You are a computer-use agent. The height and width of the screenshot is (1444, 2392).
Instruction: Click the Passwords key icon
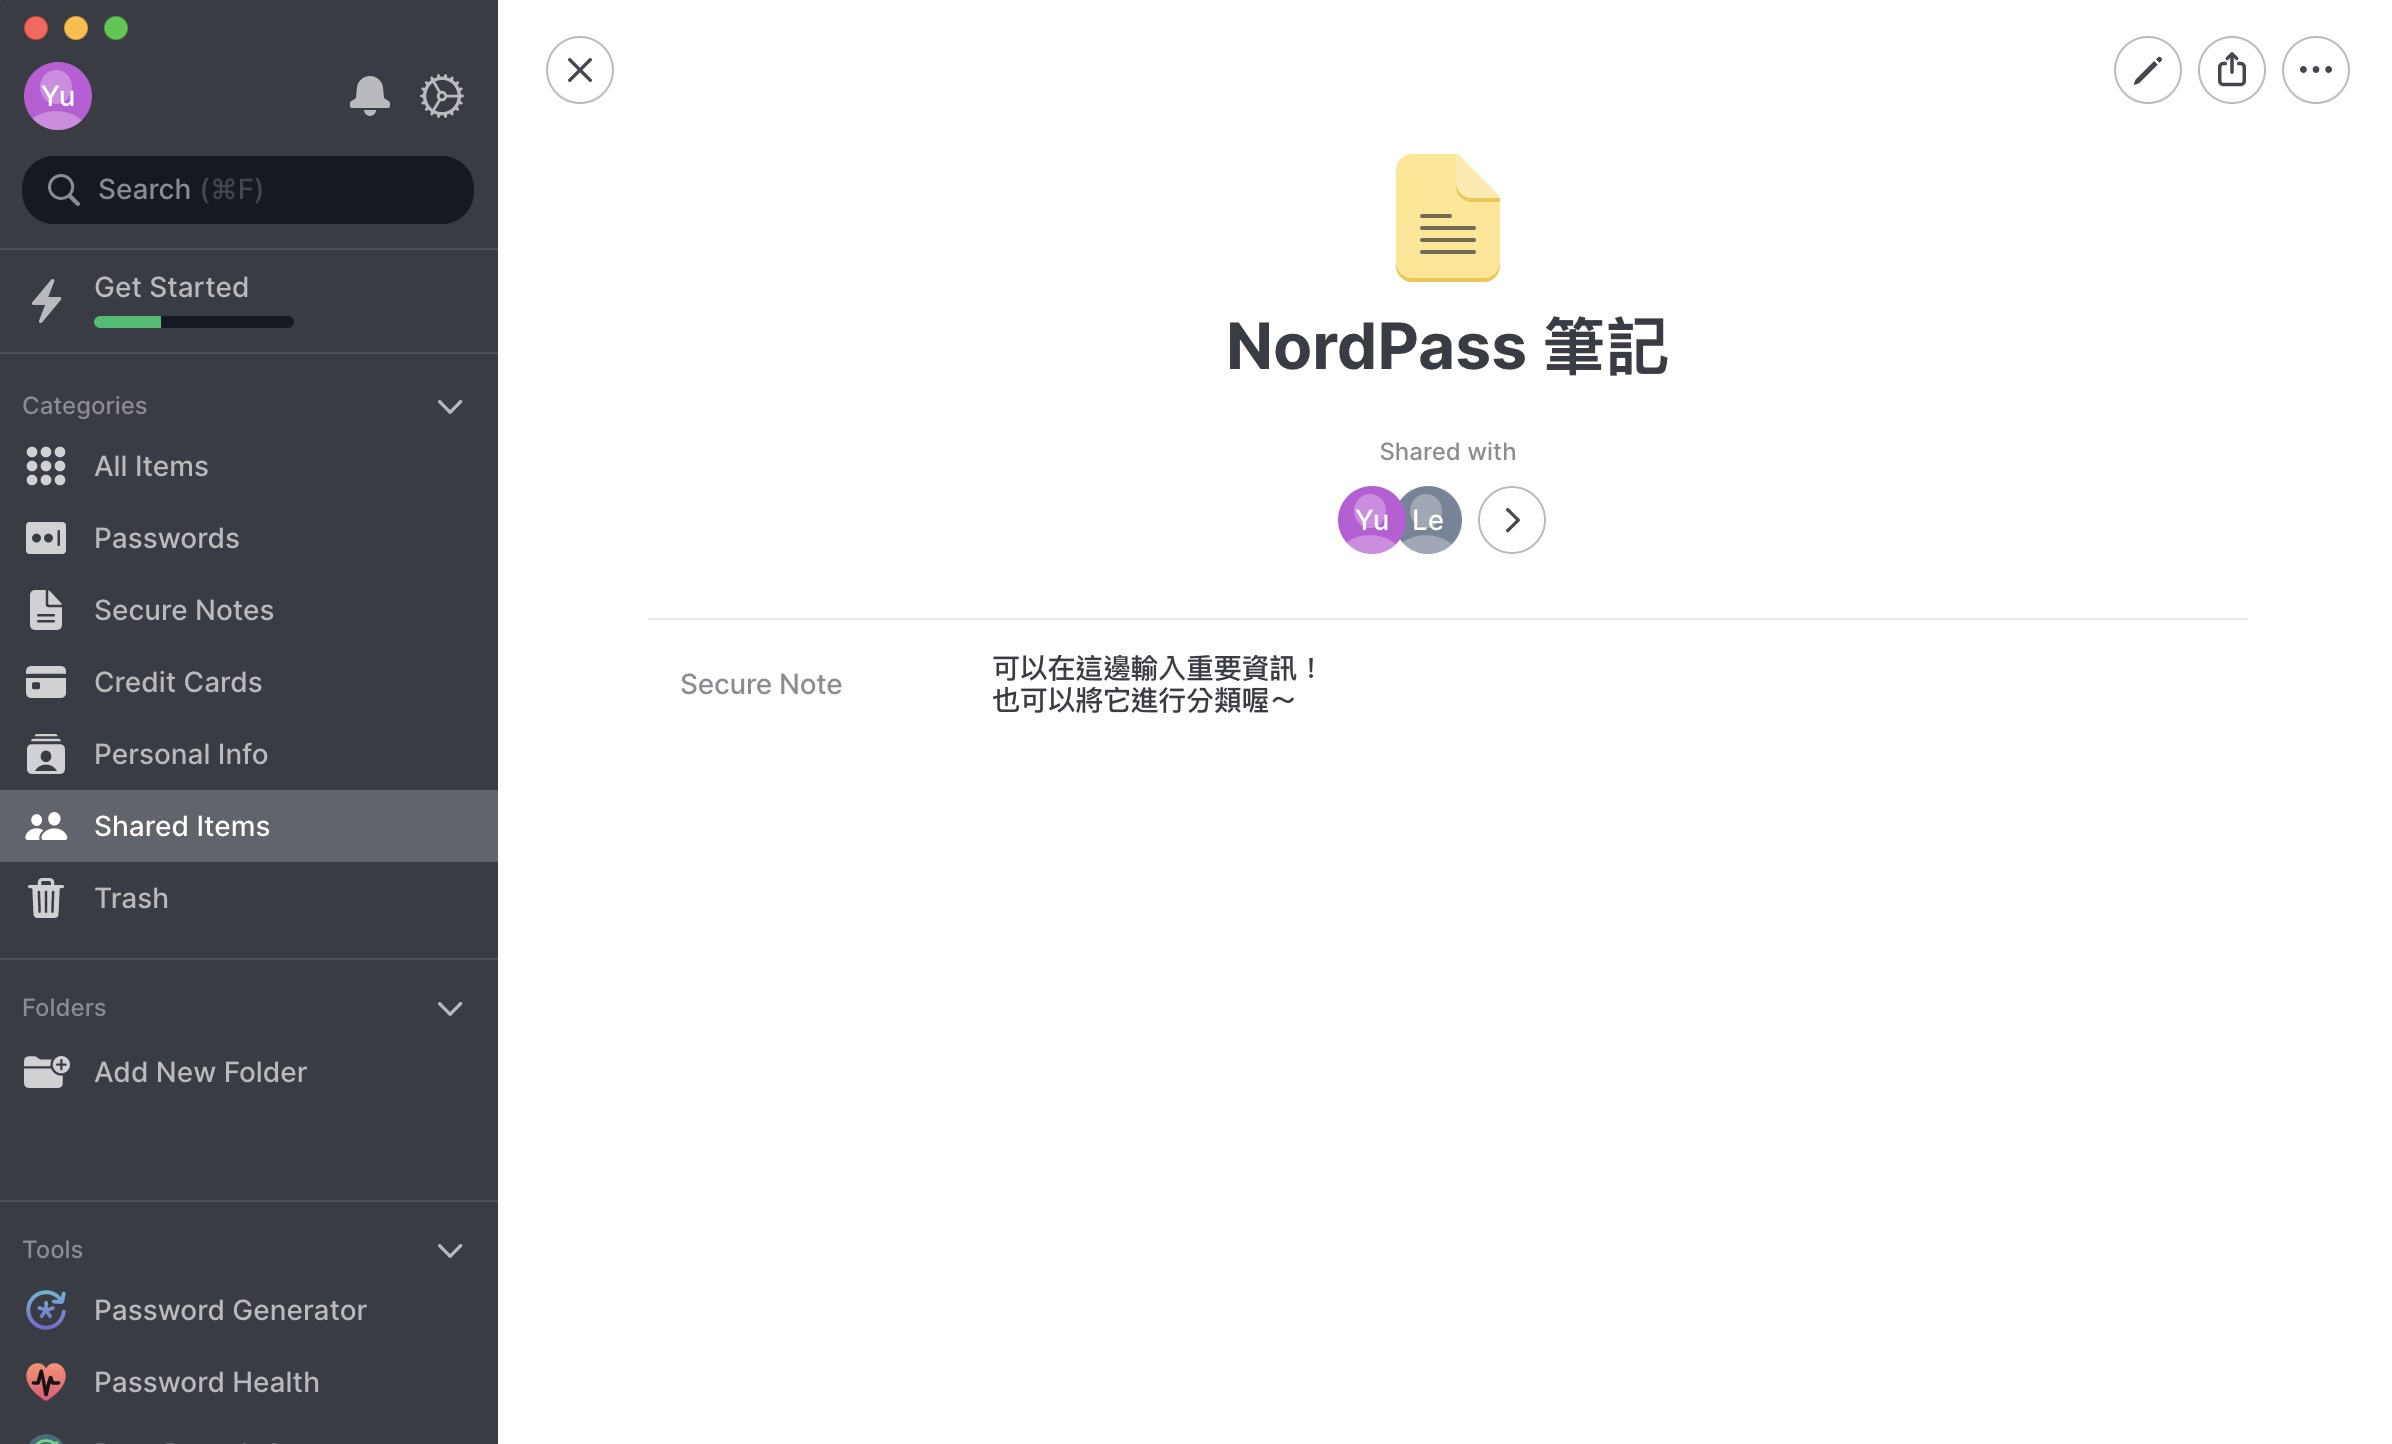tap(46, 538)
